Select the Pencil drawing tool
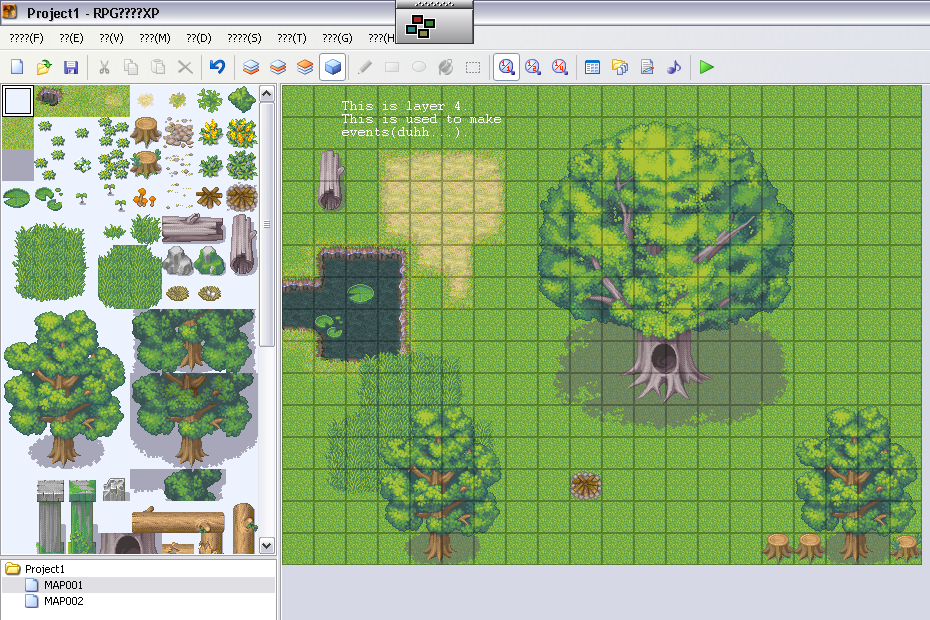930x620 pixels. (364, 67)
